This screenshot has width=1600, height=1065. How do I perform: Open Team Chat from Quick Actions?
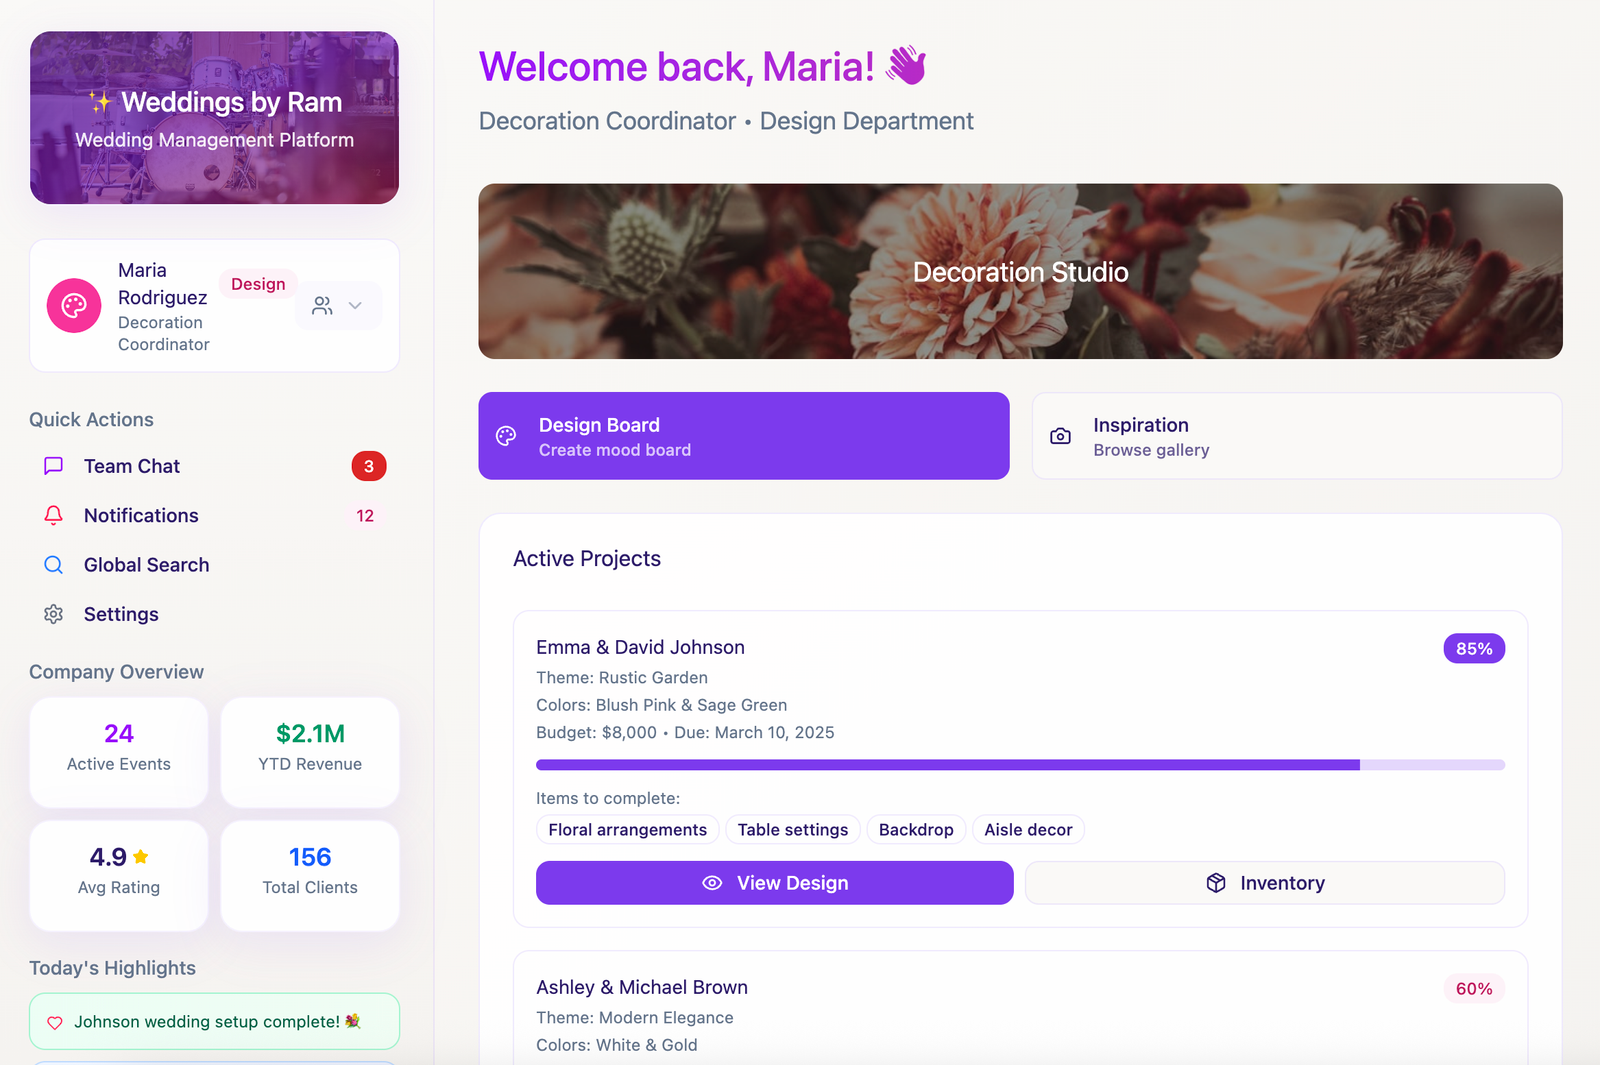coord(132,466)
